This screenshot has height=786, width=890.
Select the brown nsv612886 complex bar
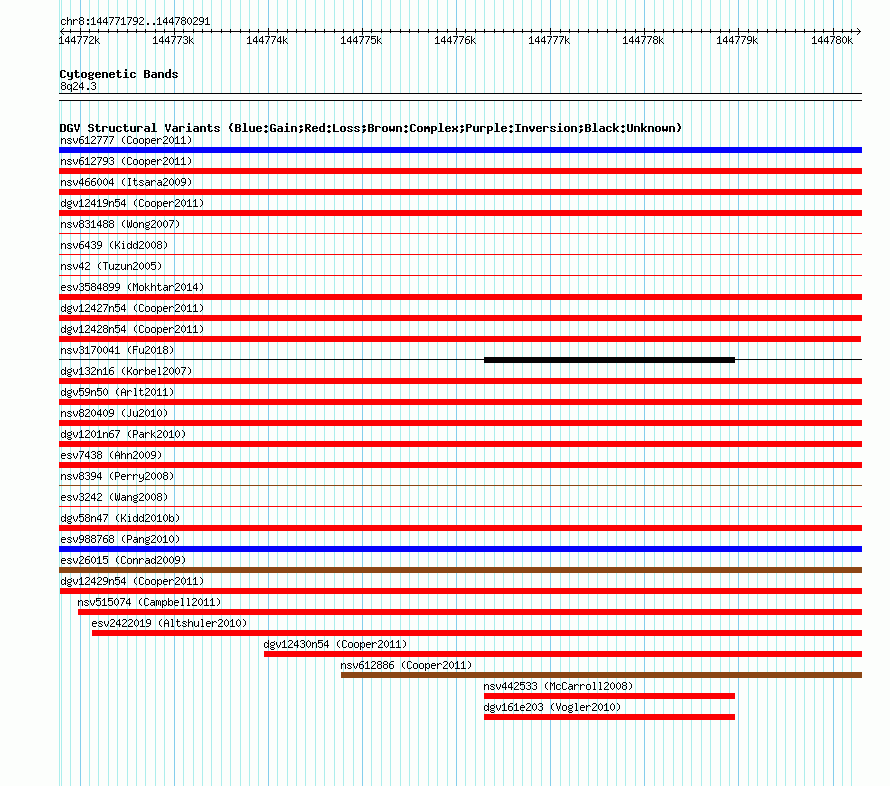point(601,675)
